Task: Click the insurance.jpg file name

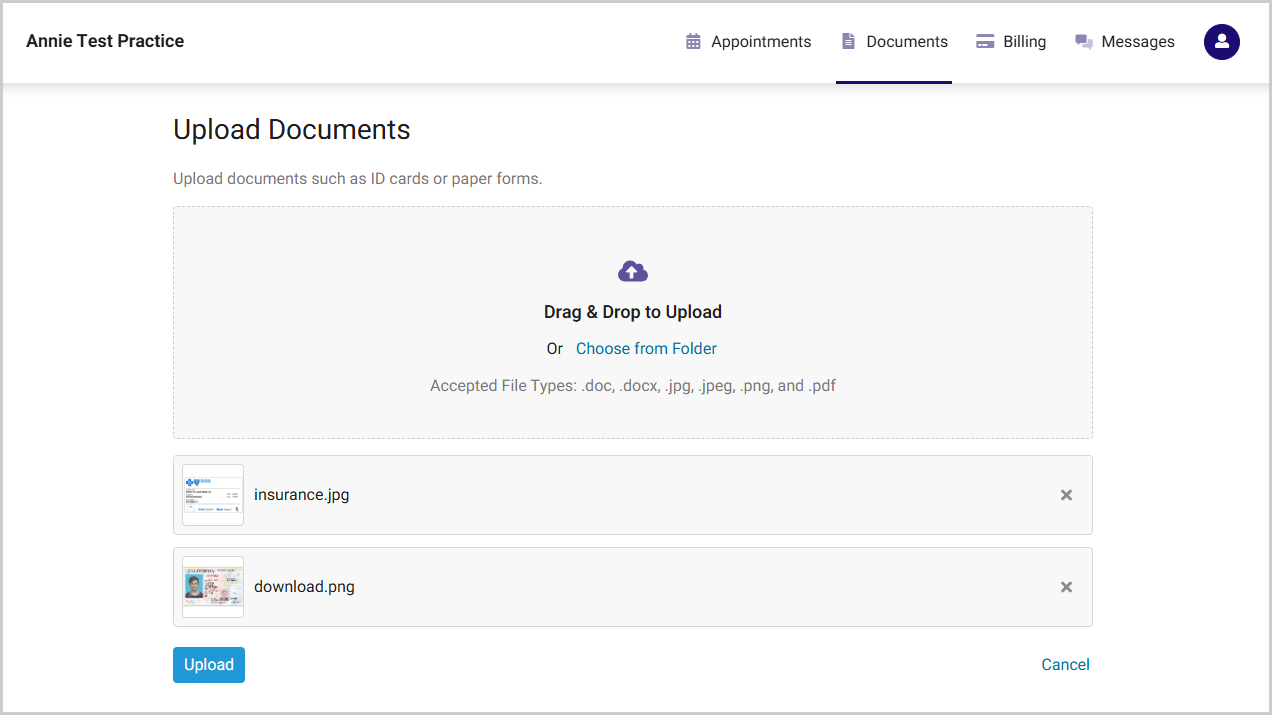Action: 301,495
